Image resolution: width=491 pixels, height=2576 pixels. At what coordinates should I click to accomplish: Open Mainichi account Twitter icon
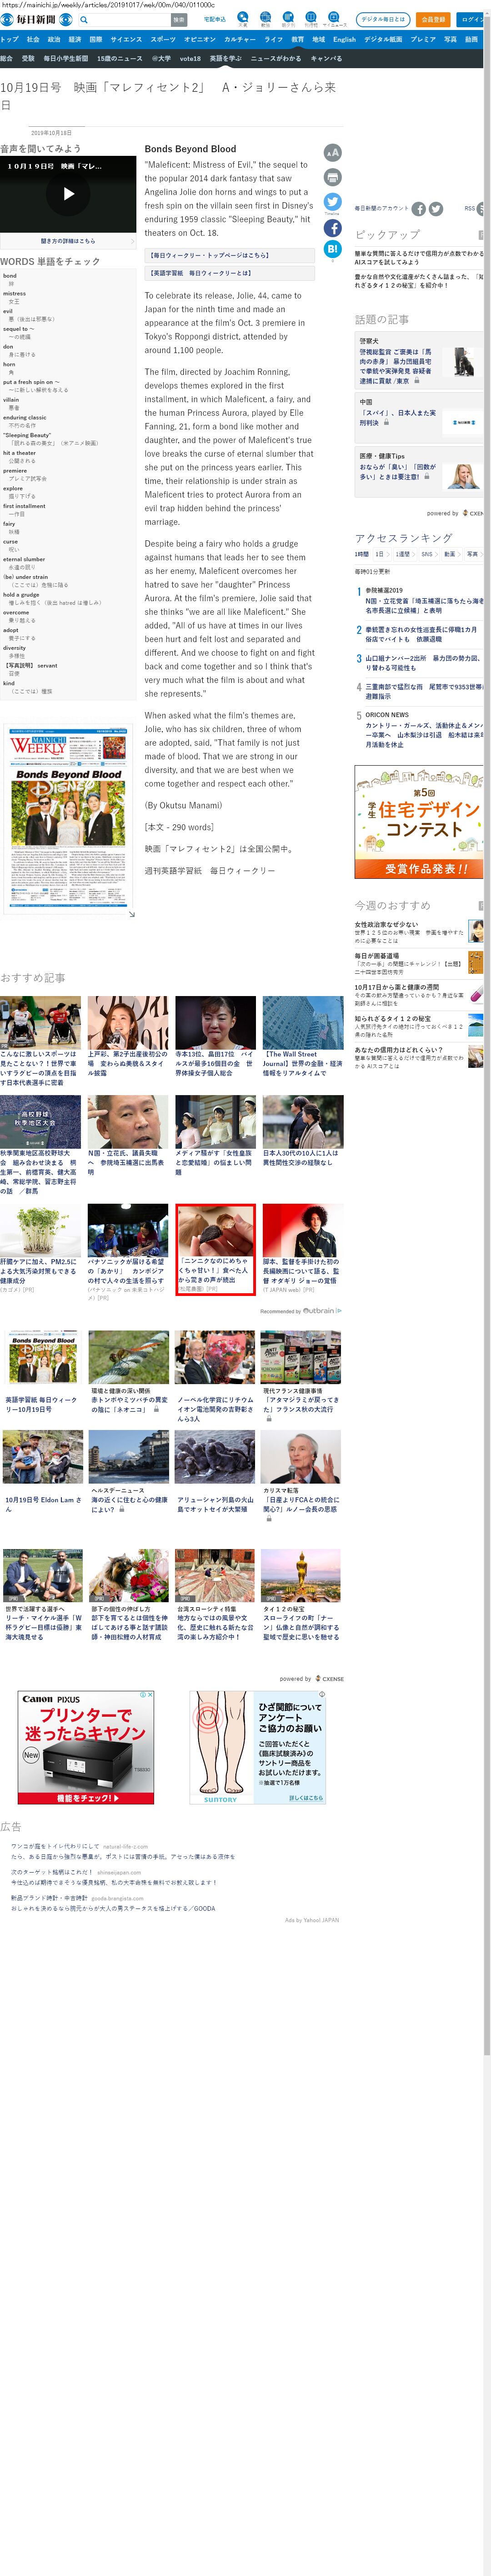436,209
